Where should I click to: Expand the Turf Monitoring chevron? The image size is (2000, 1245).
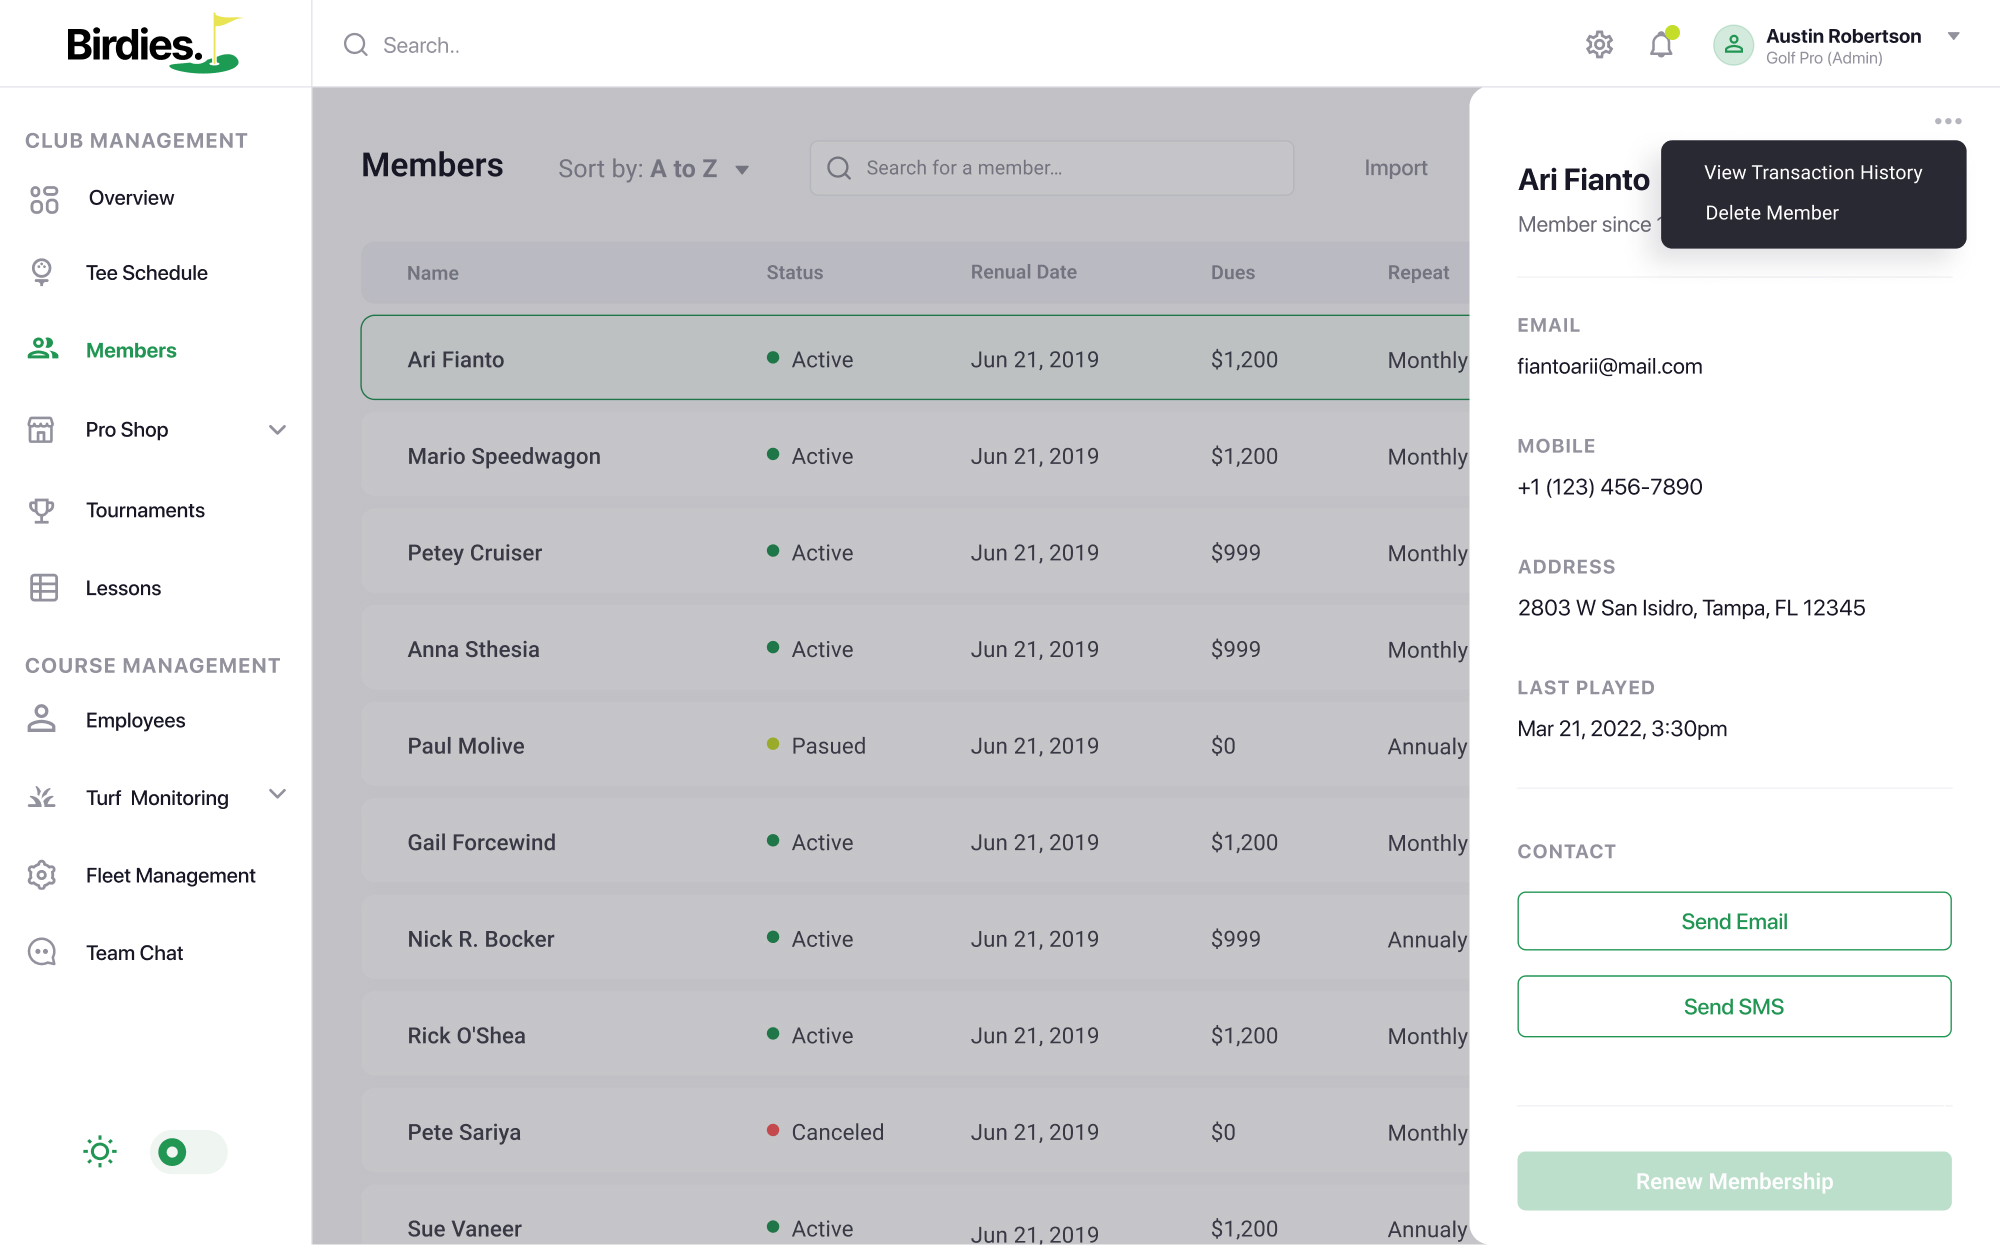(x=278, y=794)
